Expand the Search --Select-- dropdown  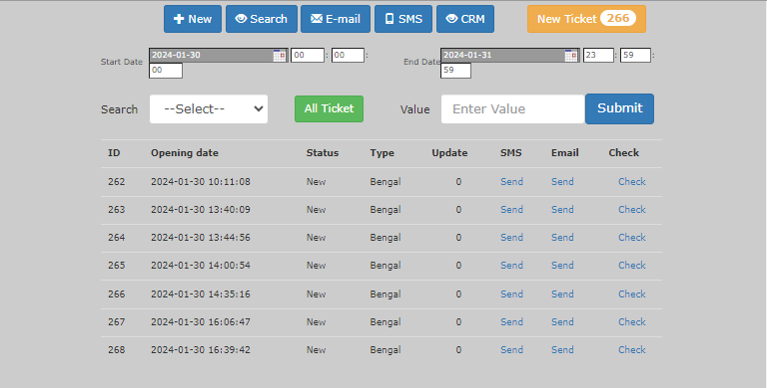209,109
